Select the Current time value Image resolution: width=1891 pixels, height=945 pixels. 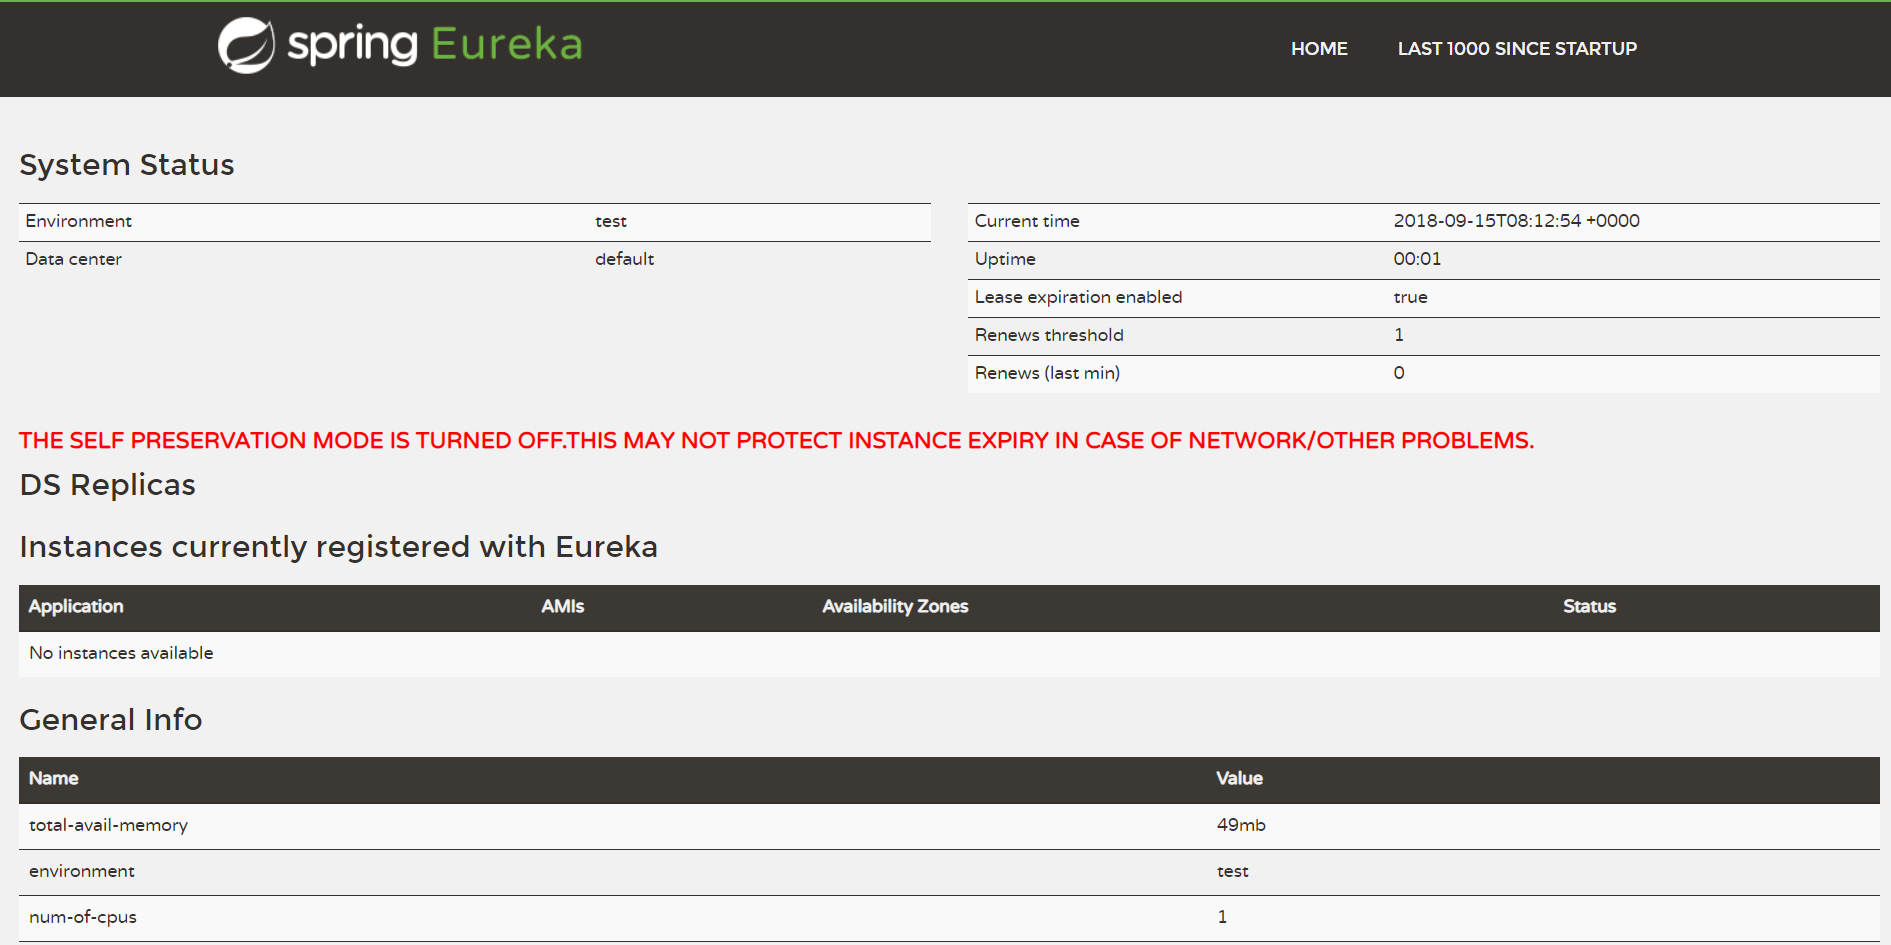click(x=1516, y=221)
